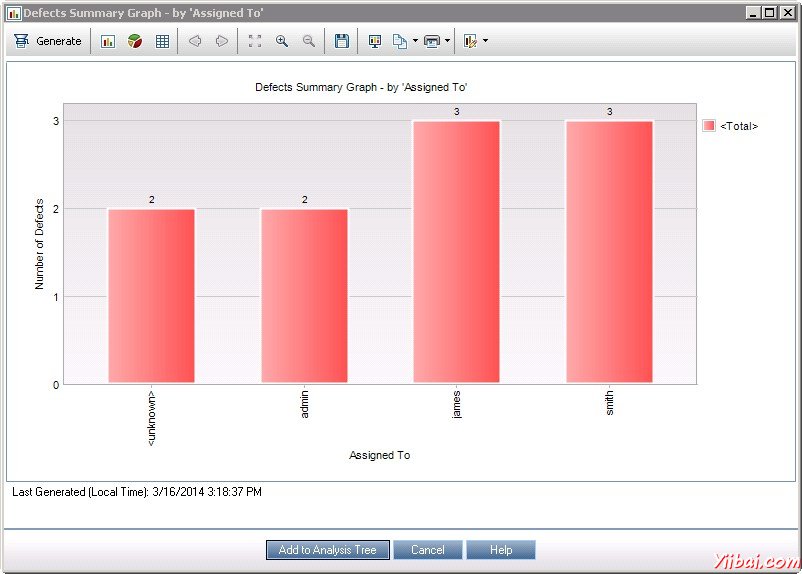Viewport: 802px width, 574px height.
Task: Zoom in on the graph
Action: pyautogui.click(x=282, y=41)
